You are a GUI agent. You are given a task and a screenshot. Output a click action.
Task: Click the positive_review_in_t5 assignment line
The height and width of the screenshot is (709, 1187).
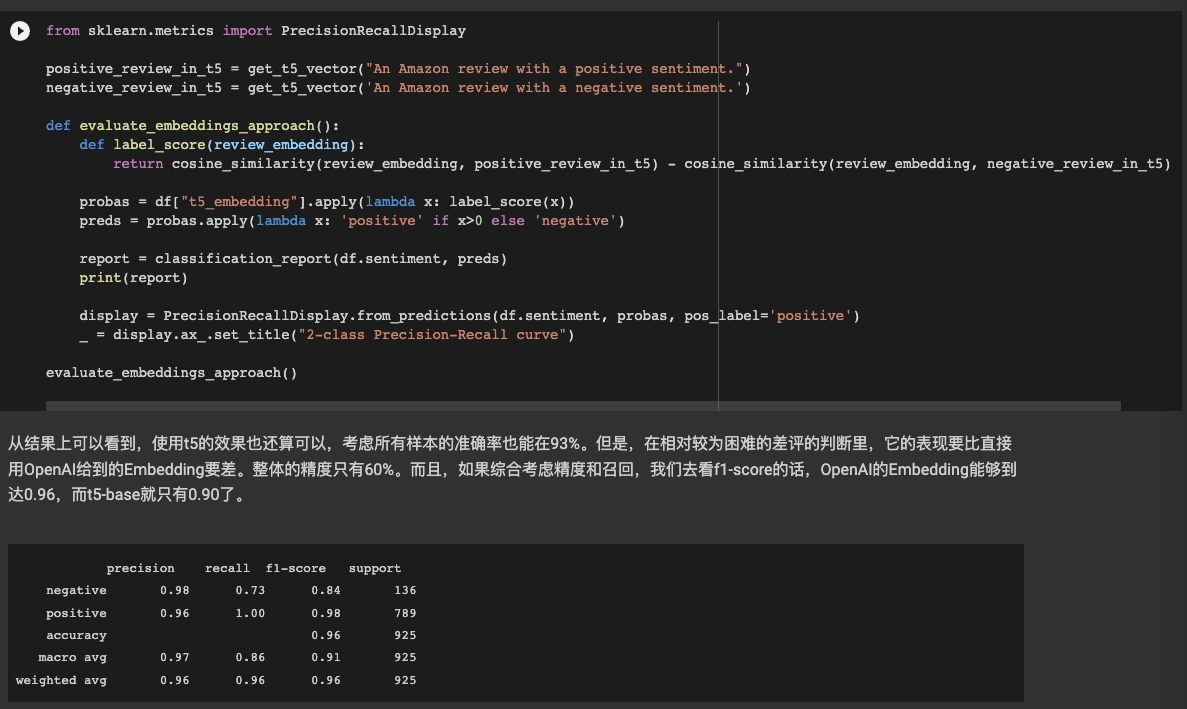(398, 69)
